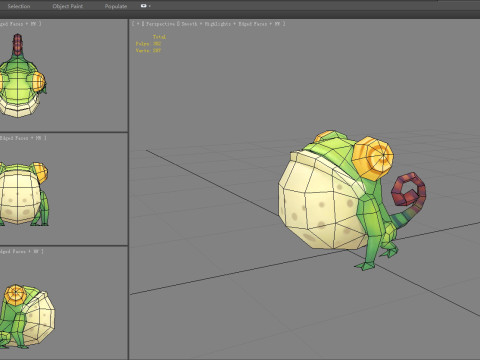Open the ribbon display options dropdown icon
The height and width of the screenshot is (360, 480).
tap(145, 6)
